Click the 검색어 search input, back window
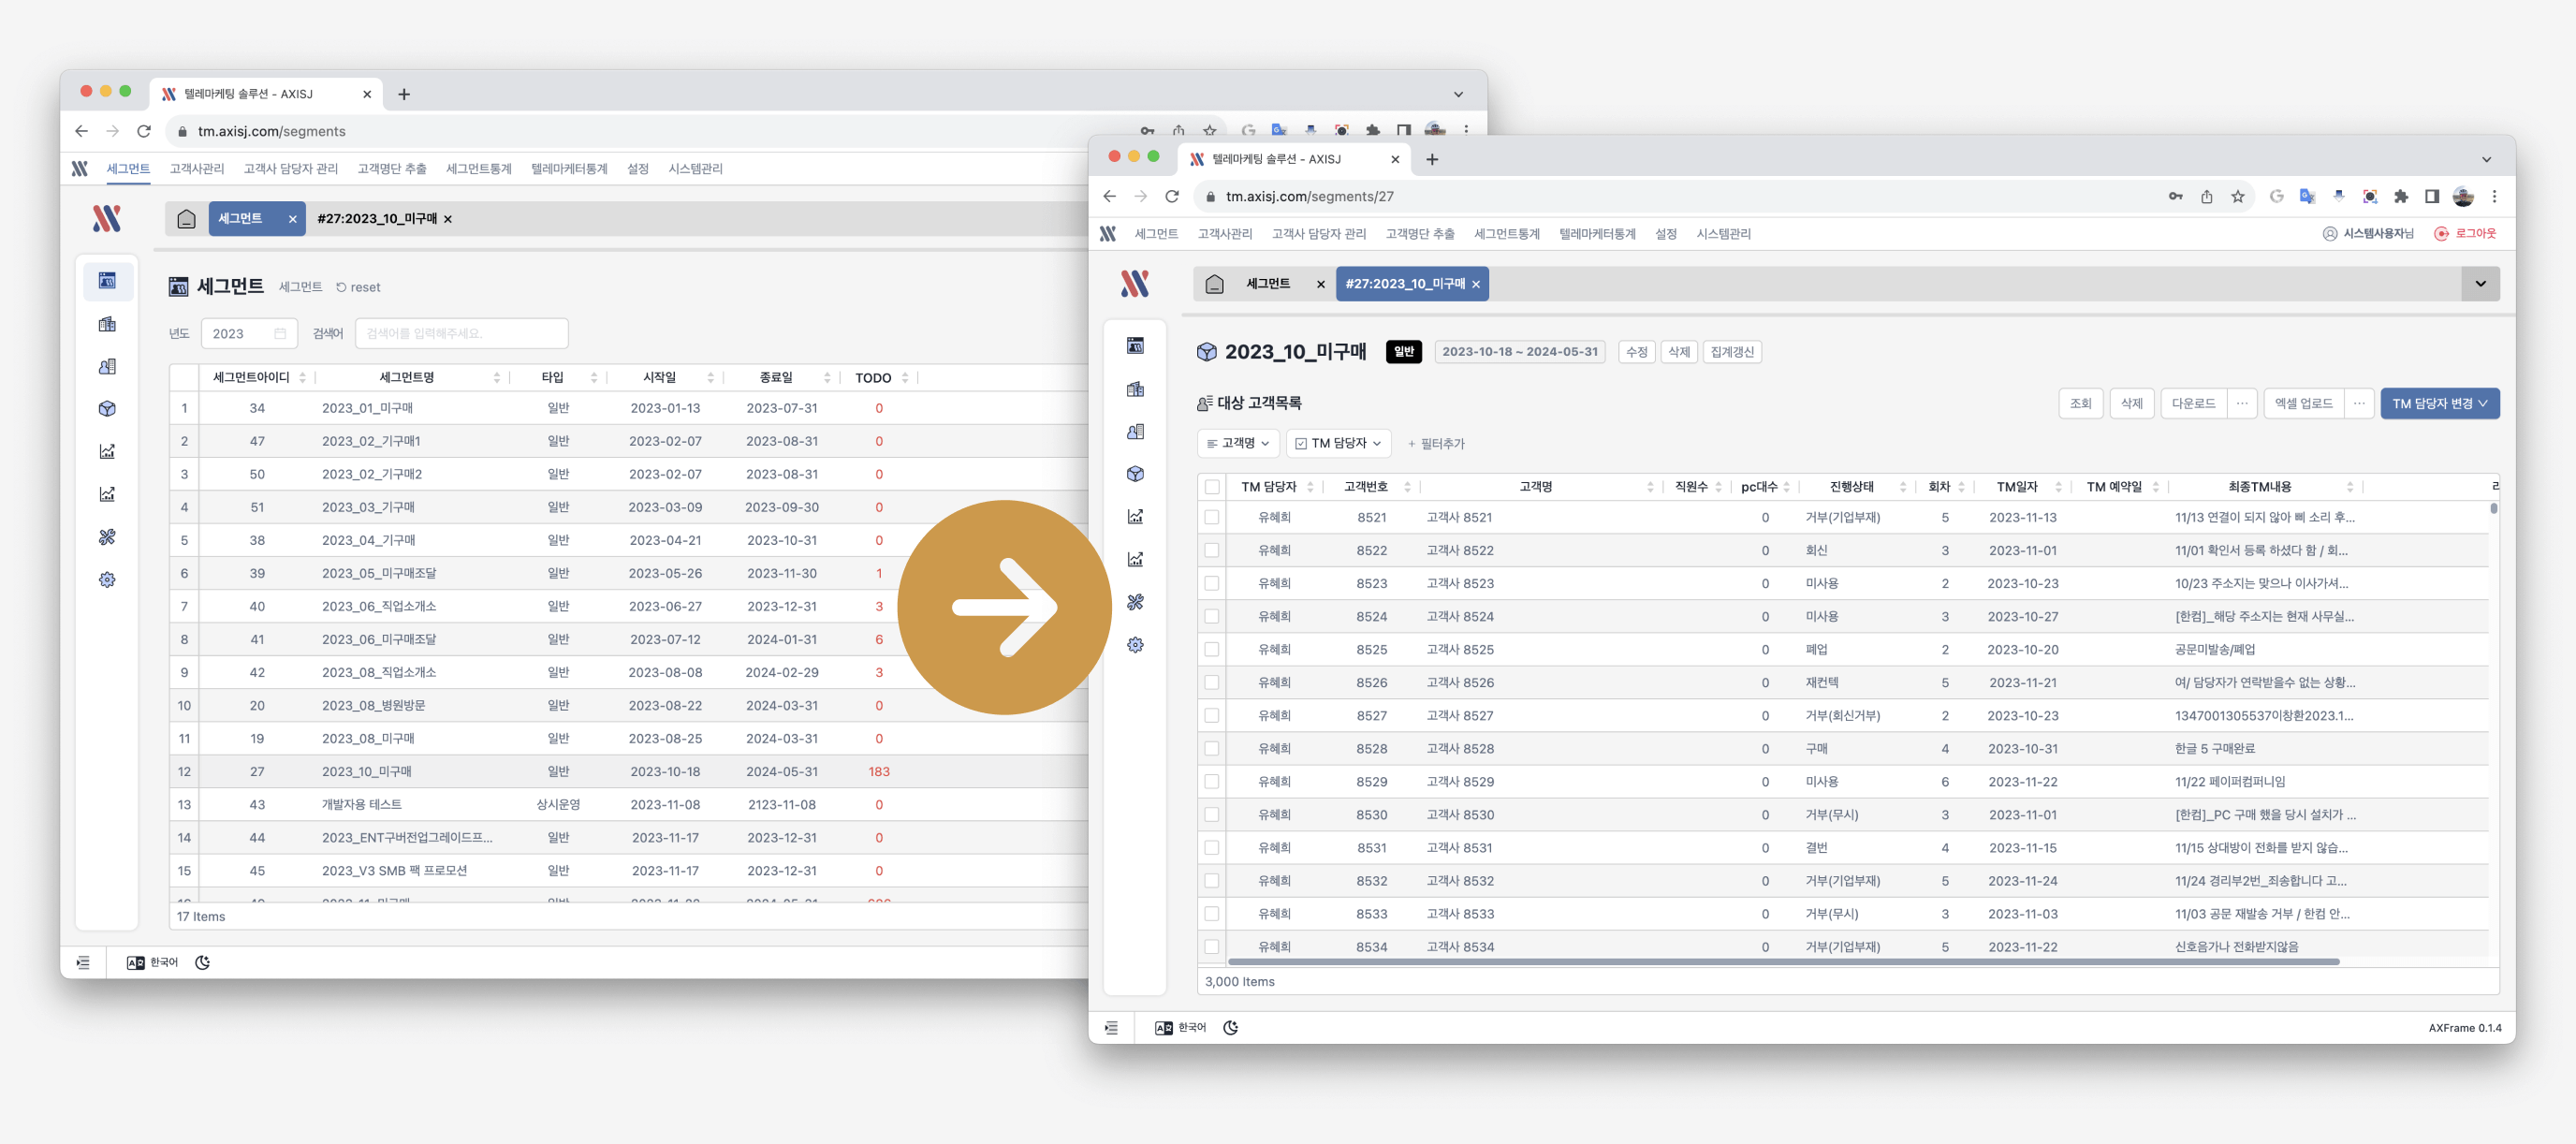The height and width of the screenshot is (1144, 2576). pos(461,334)
